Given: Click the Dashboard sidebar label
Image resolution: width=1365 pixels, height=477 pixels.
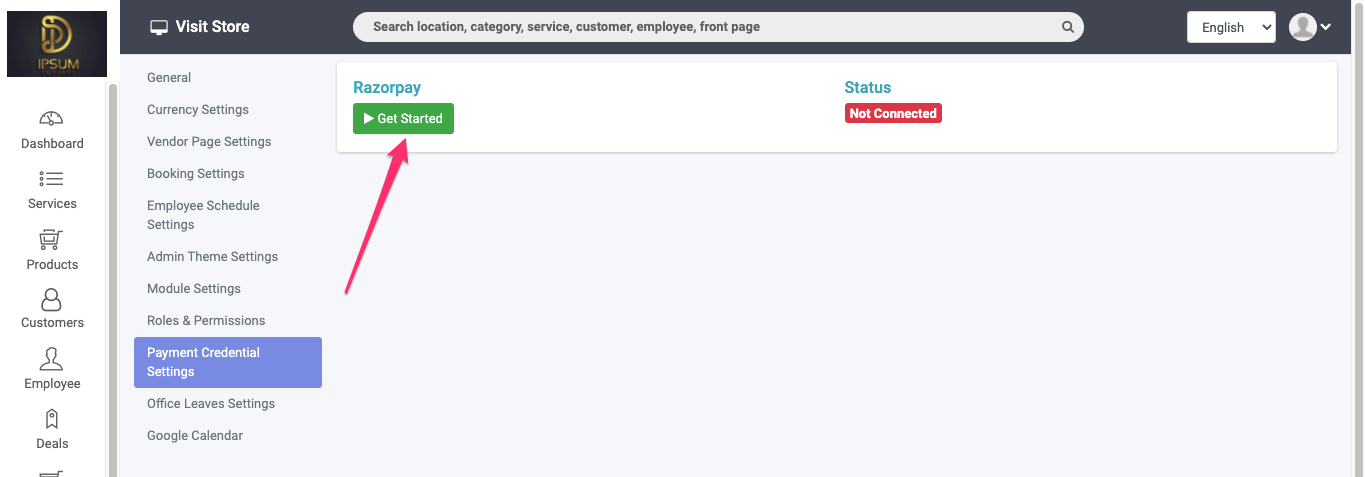Looking at the screenshot, I should tap(52, 143).
